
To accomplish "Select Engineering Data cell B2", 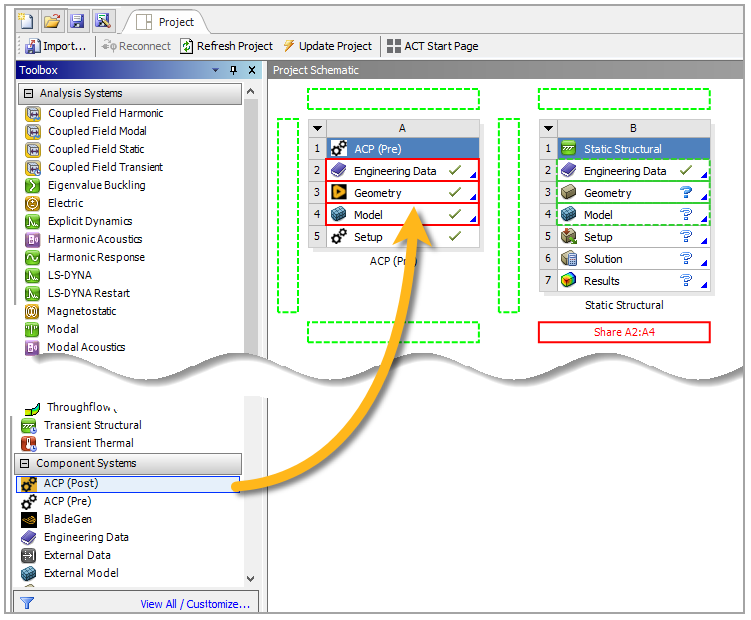I will coord(634,171).
